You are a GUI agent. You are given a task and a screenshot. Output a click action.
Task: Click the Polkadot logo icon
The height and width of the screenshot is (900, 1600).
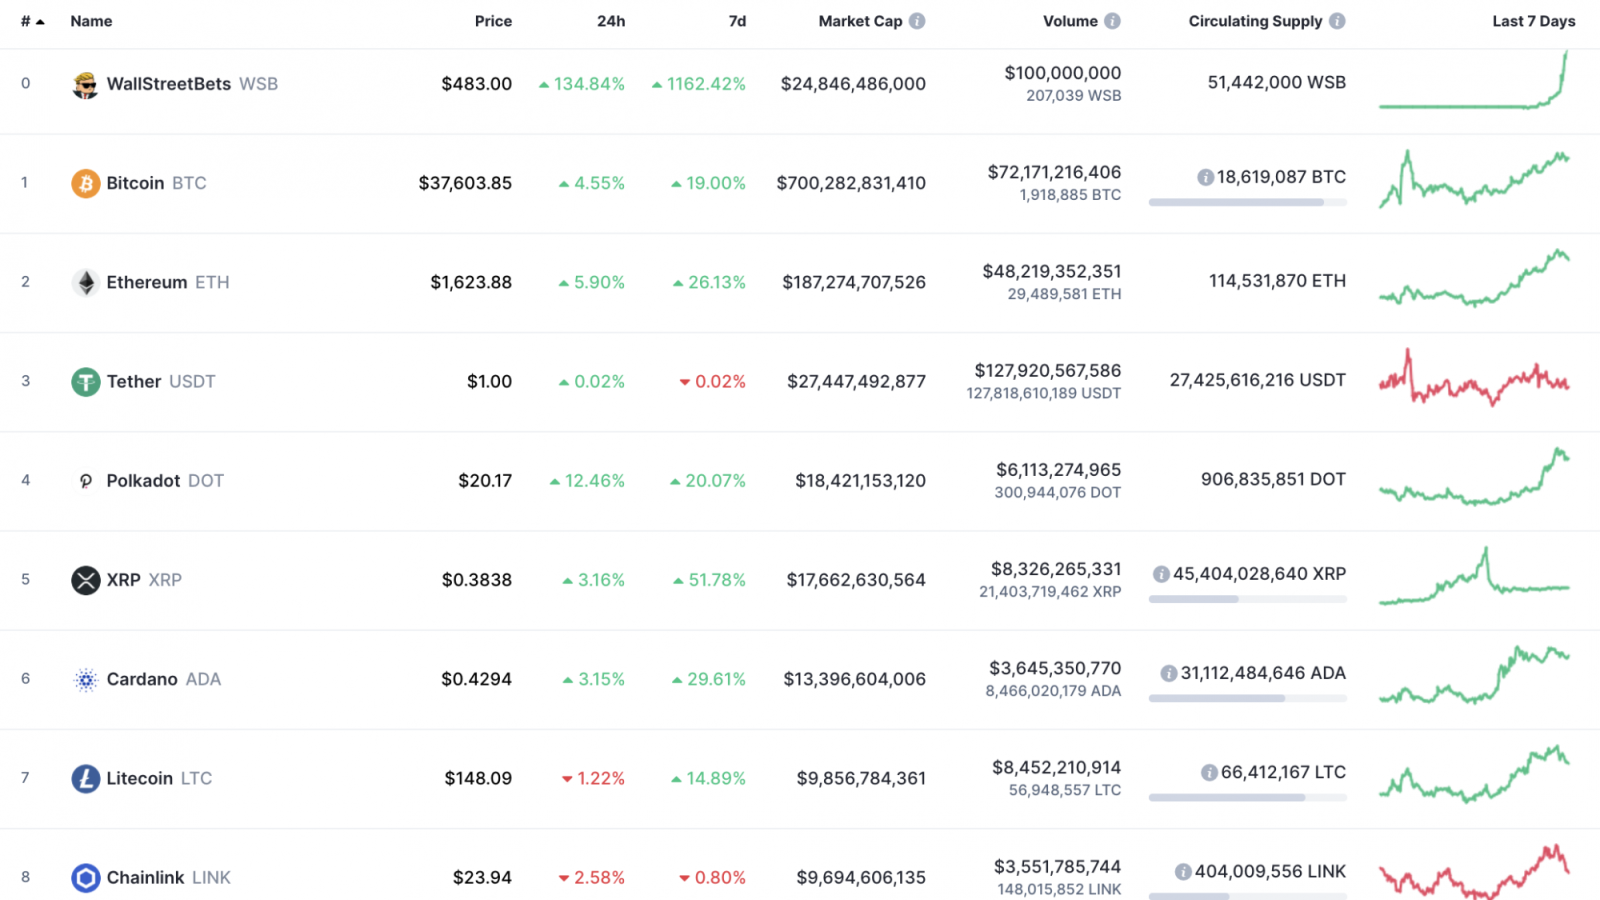86,481
